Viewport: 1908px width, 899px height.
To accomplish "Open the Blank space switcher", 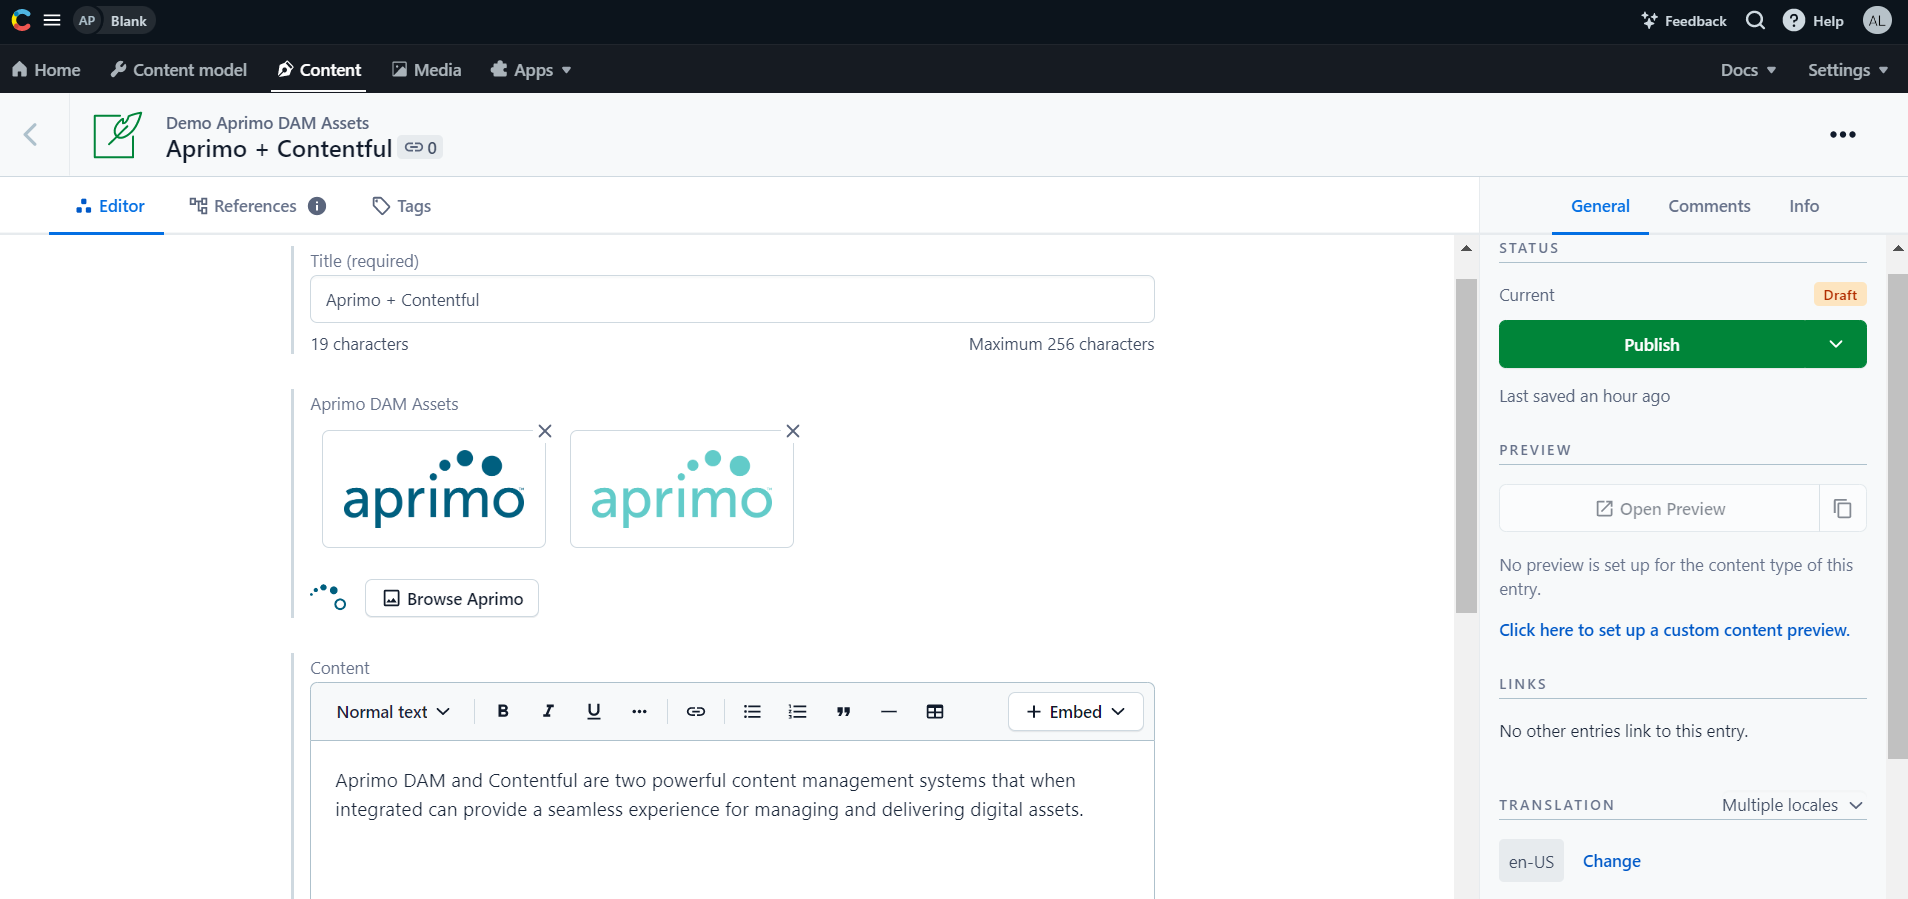I will [114, 21].
